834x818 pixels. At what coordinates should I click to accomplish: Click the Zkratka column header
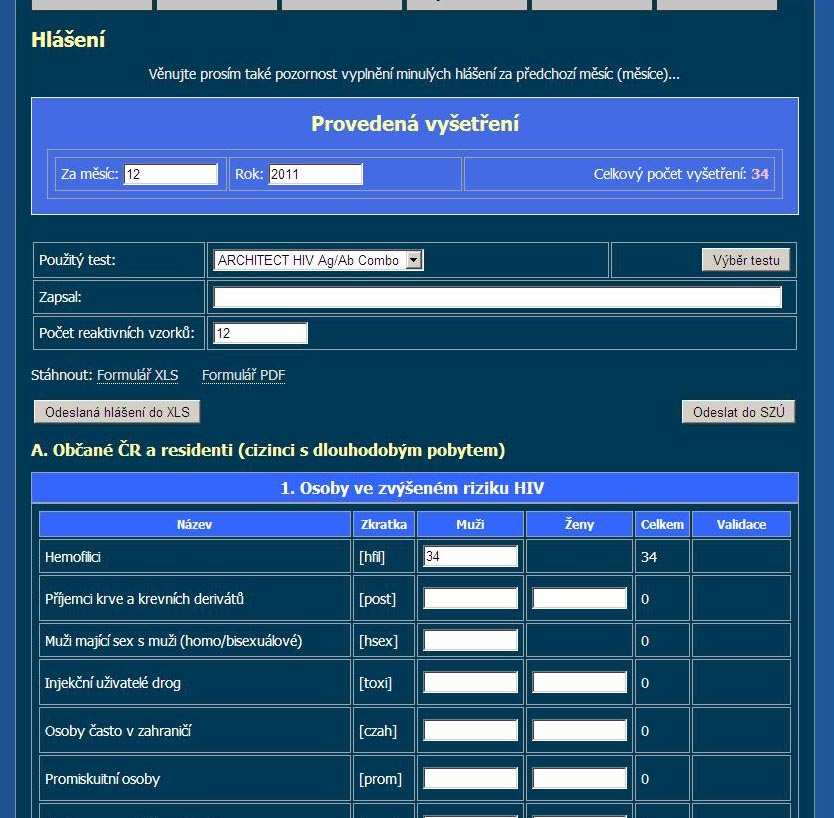pyautogui.click(x=383, y=524)
